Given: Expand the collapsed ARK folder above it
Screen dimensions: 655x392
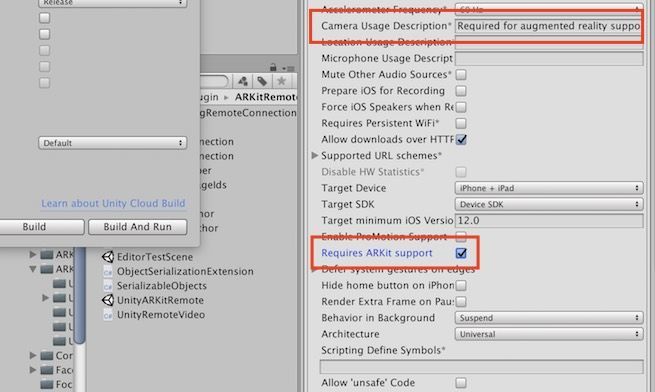Looking at the screenshot, I should click(33, 255).
